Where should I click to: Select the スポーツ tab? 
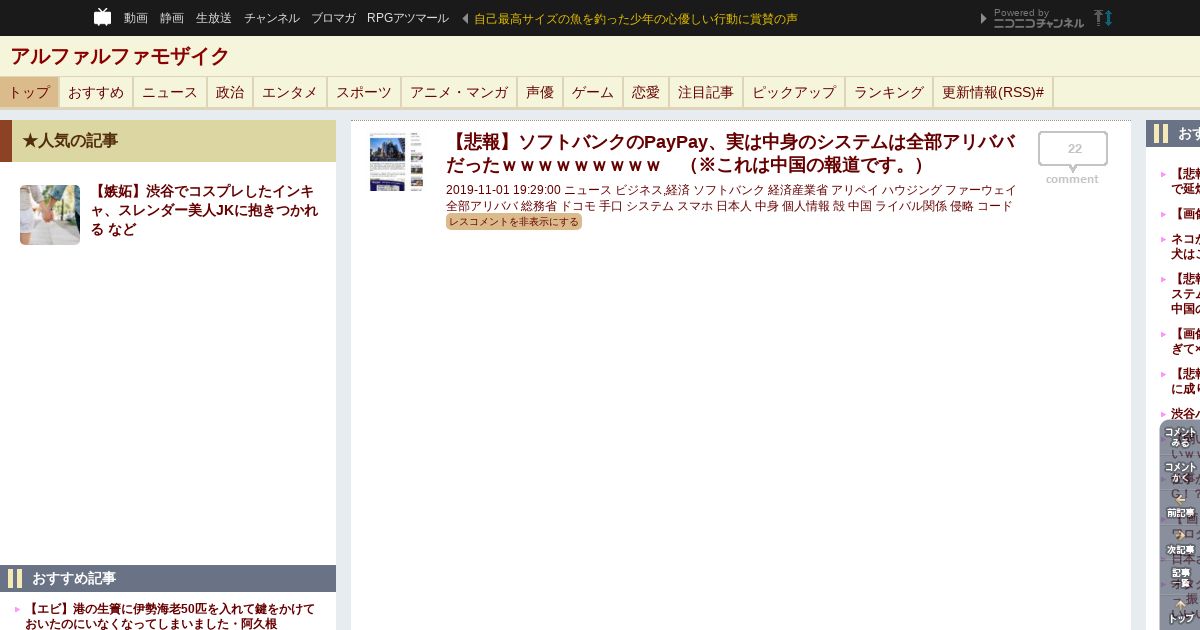364,92
